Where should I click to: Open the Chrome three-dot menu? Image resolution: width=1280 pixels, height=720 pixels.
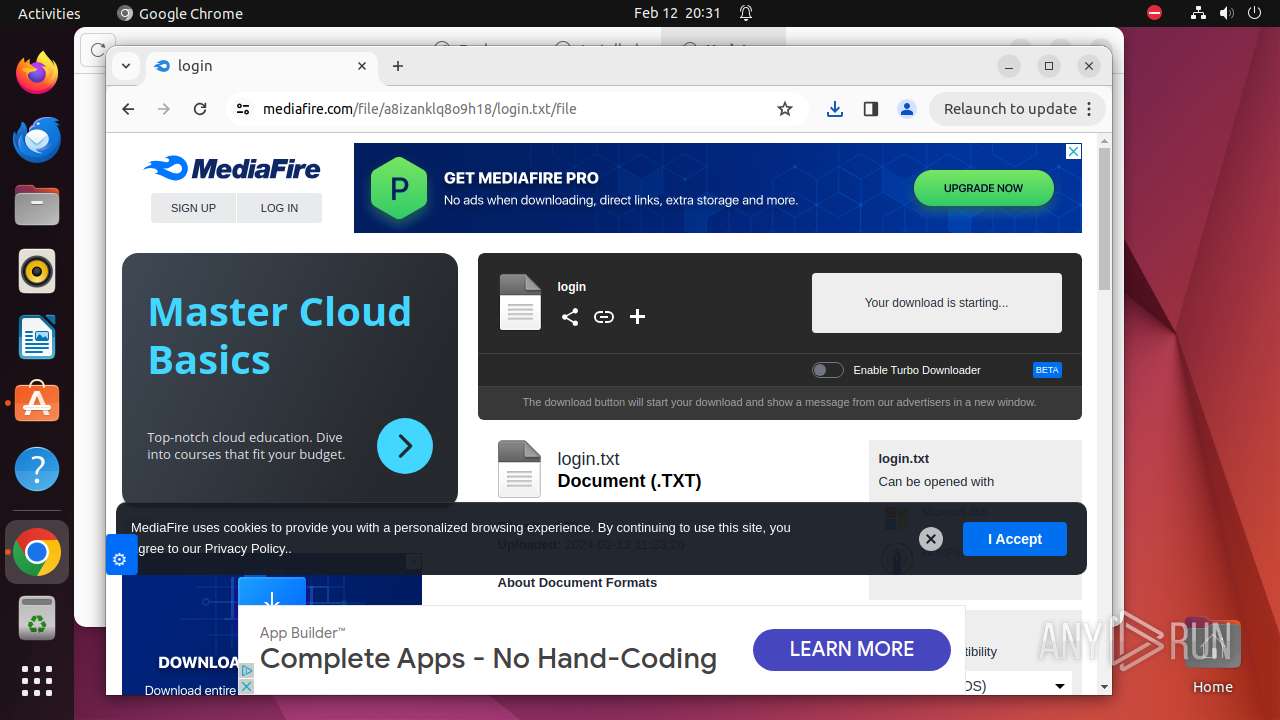[1090, 109]
